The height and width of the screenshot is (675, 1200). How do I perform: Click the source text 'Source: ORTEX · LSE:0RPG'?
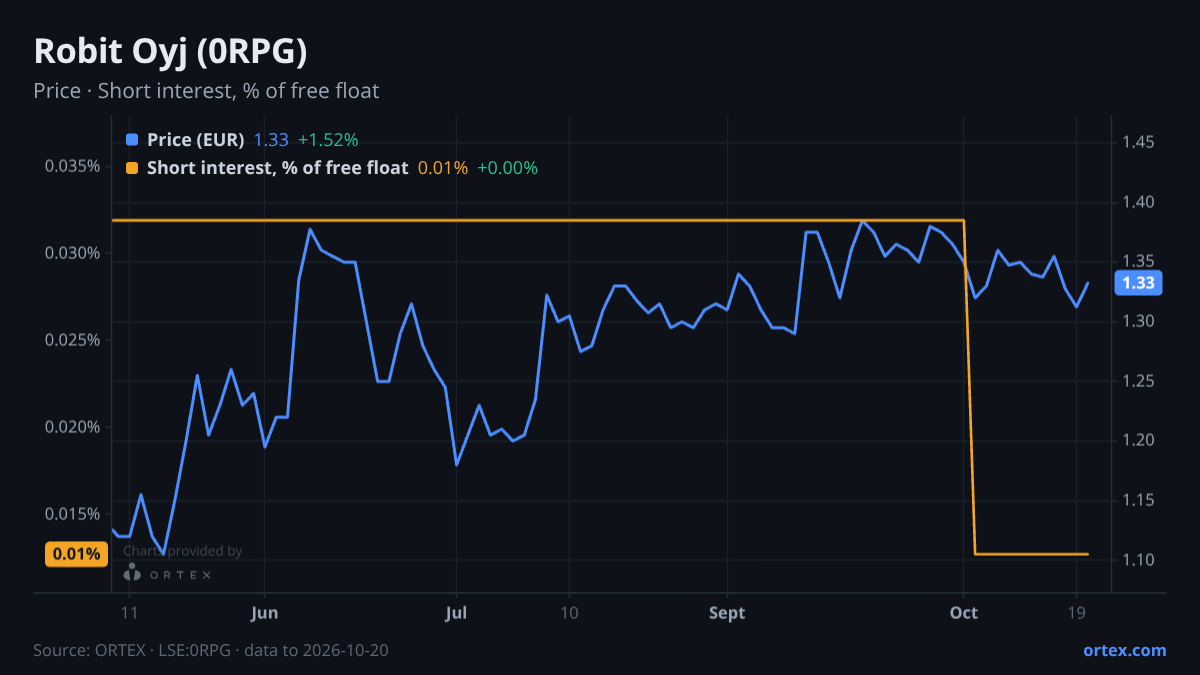[134, 650]
